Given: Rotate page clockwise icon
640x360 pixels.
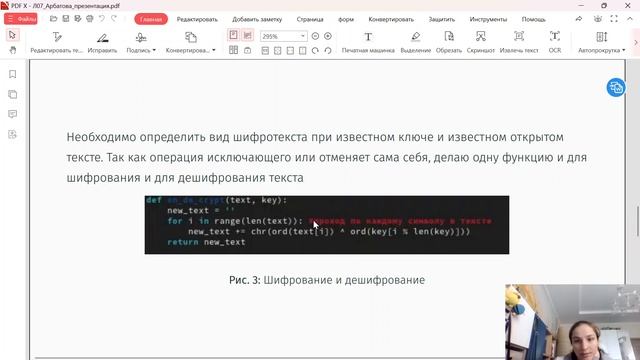Looking at the screenshot, I should (315, 51).
